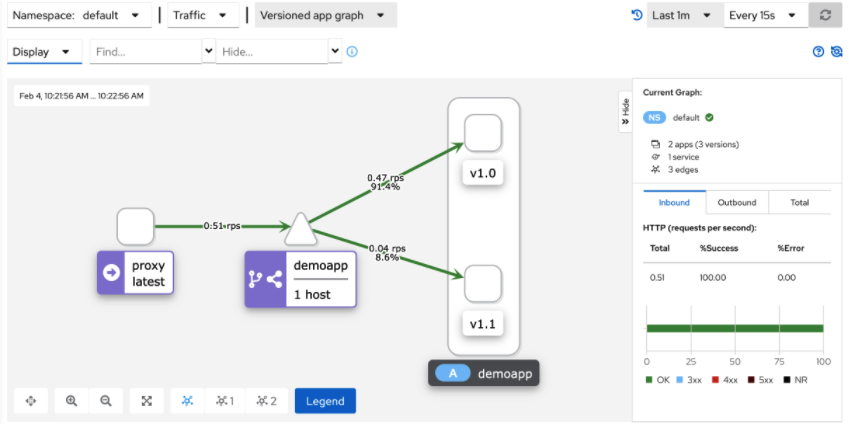Click the Legend button

coord(325,401)
